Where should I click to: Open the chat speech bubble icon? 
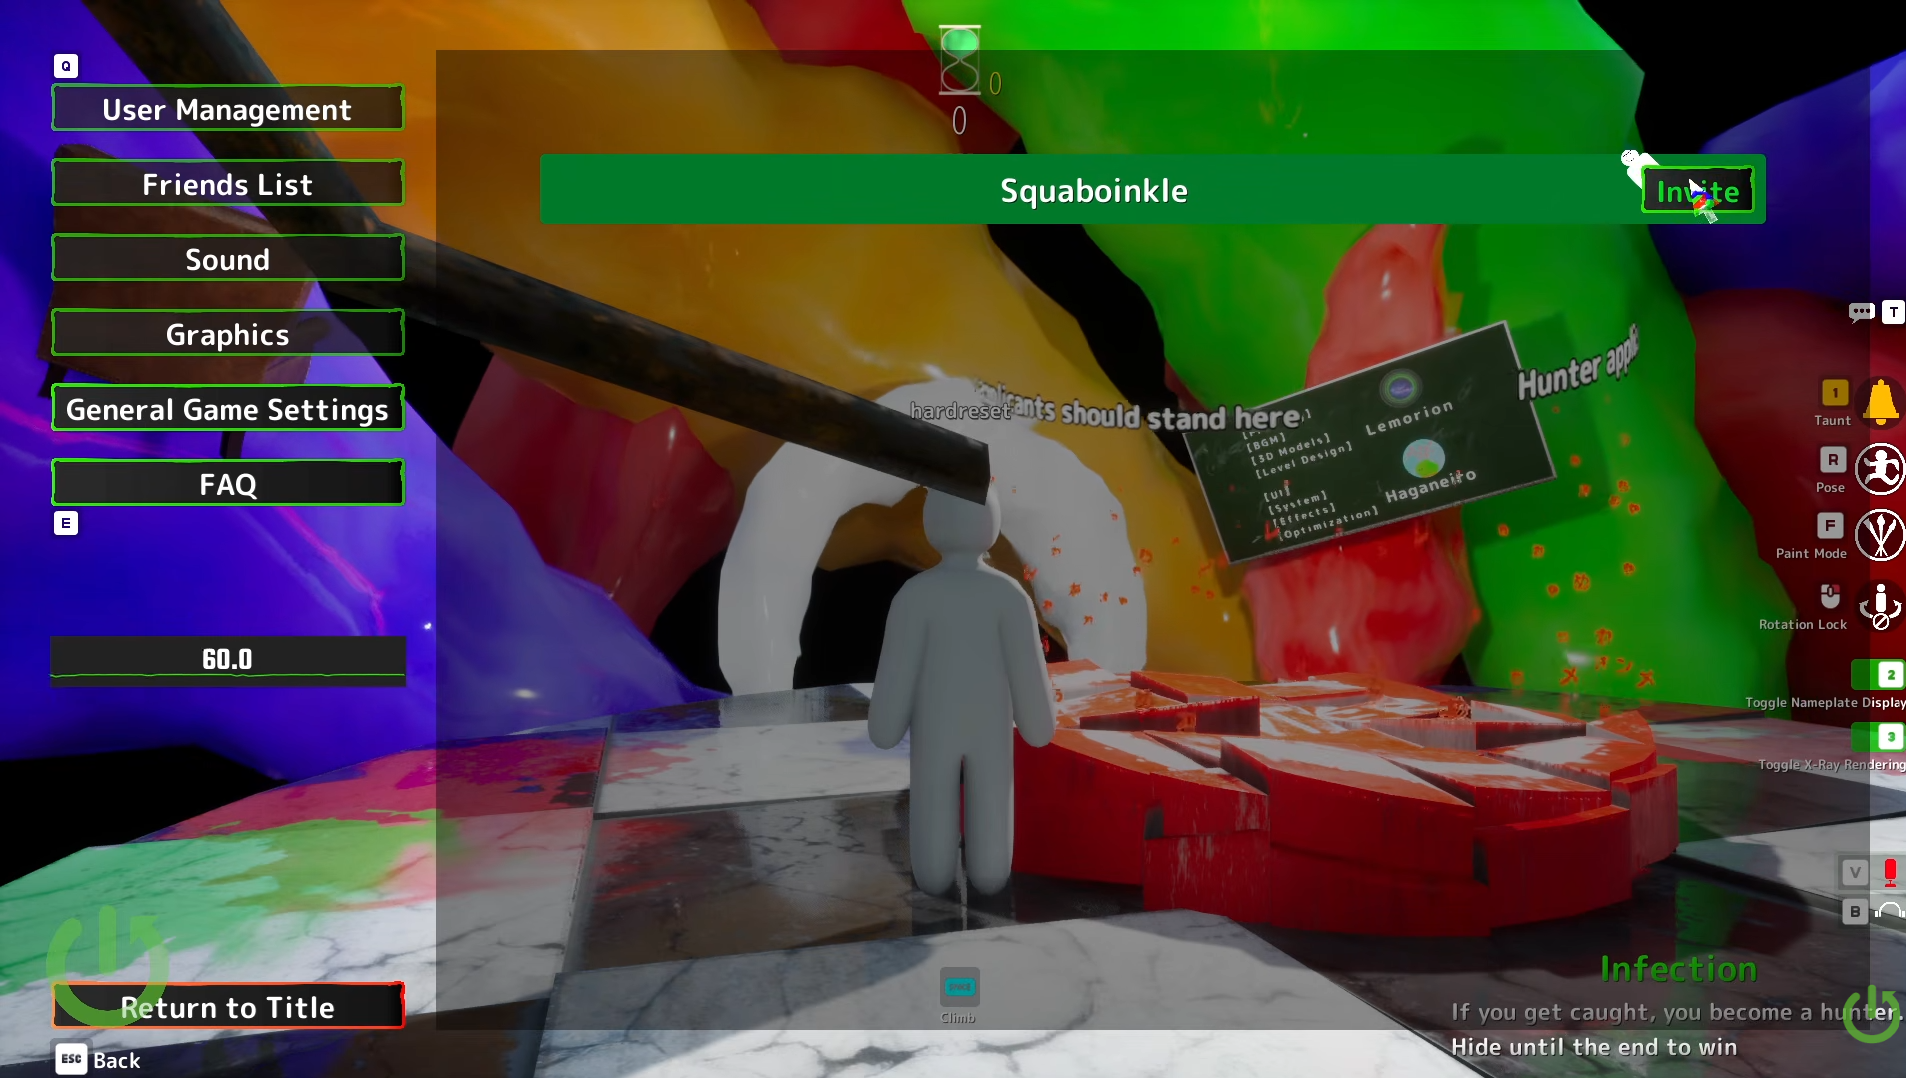pos(1861,312)
